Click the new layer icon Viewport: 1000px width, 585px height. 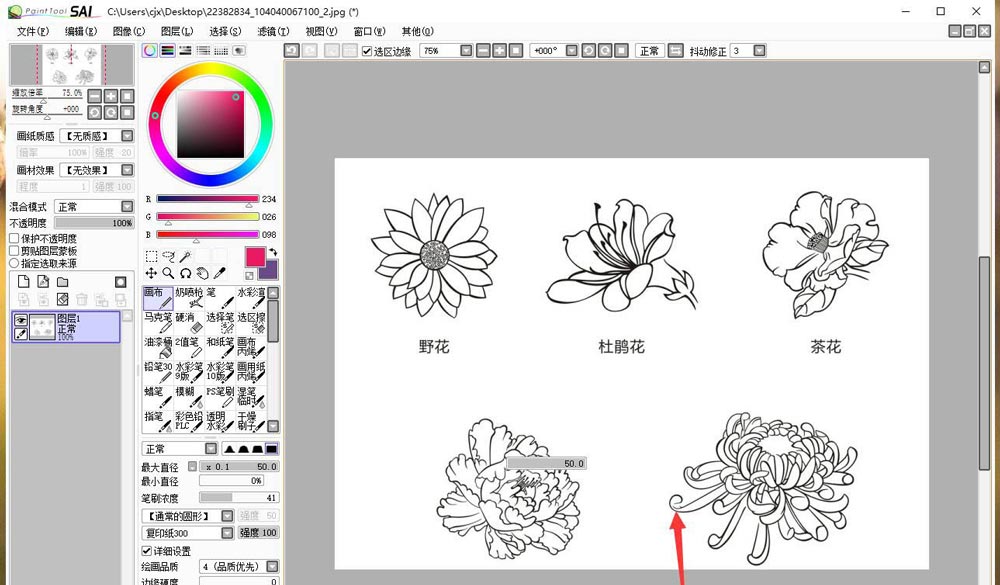(24, 282)
